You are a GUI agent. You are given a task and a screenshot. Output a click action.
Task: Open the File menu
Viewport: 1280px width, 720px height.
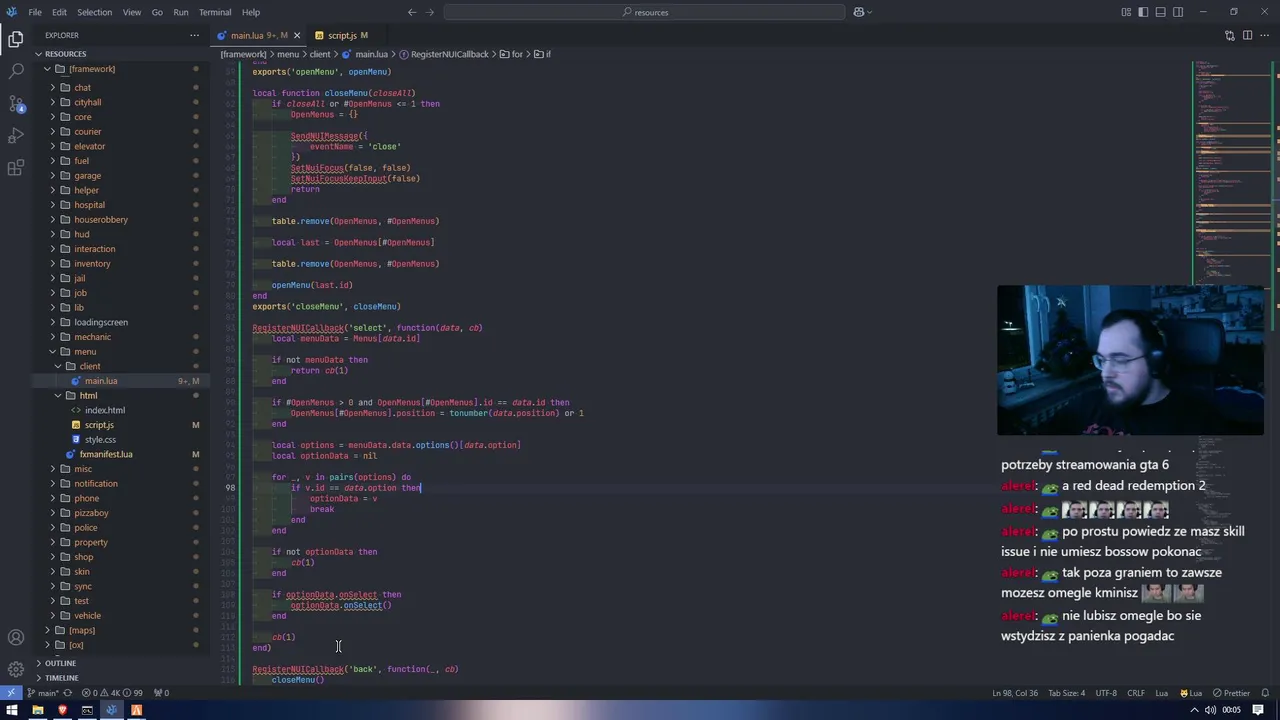[35, 12]
